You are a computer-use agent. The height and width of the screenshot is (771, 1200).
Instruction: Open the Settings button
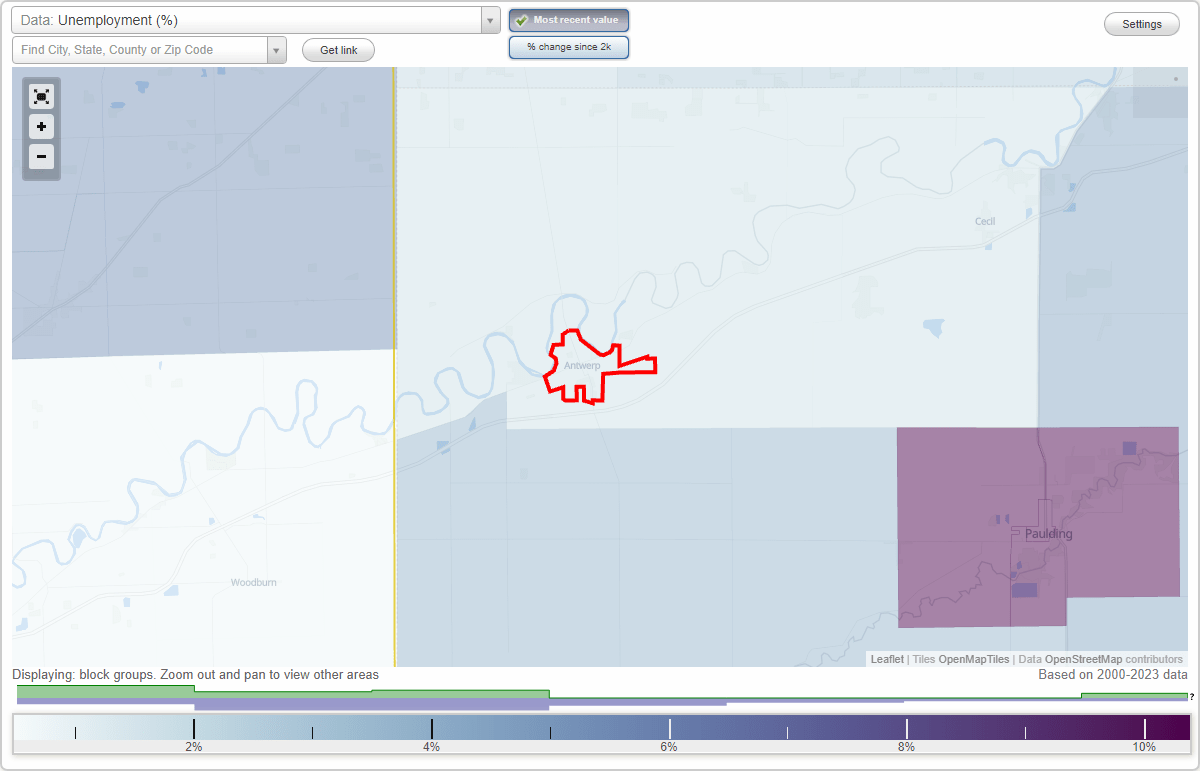1142,25
